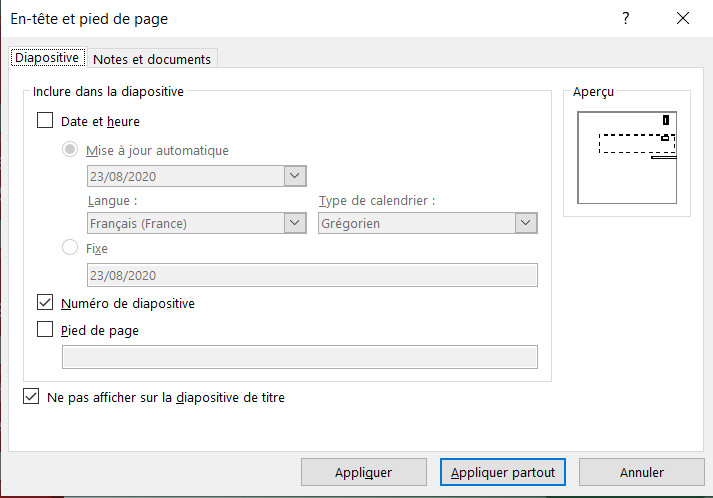713x498 pixels.
Task: Toggle Ne pas afficher sur la diapositive de titre
Action: tap(31, 396)
